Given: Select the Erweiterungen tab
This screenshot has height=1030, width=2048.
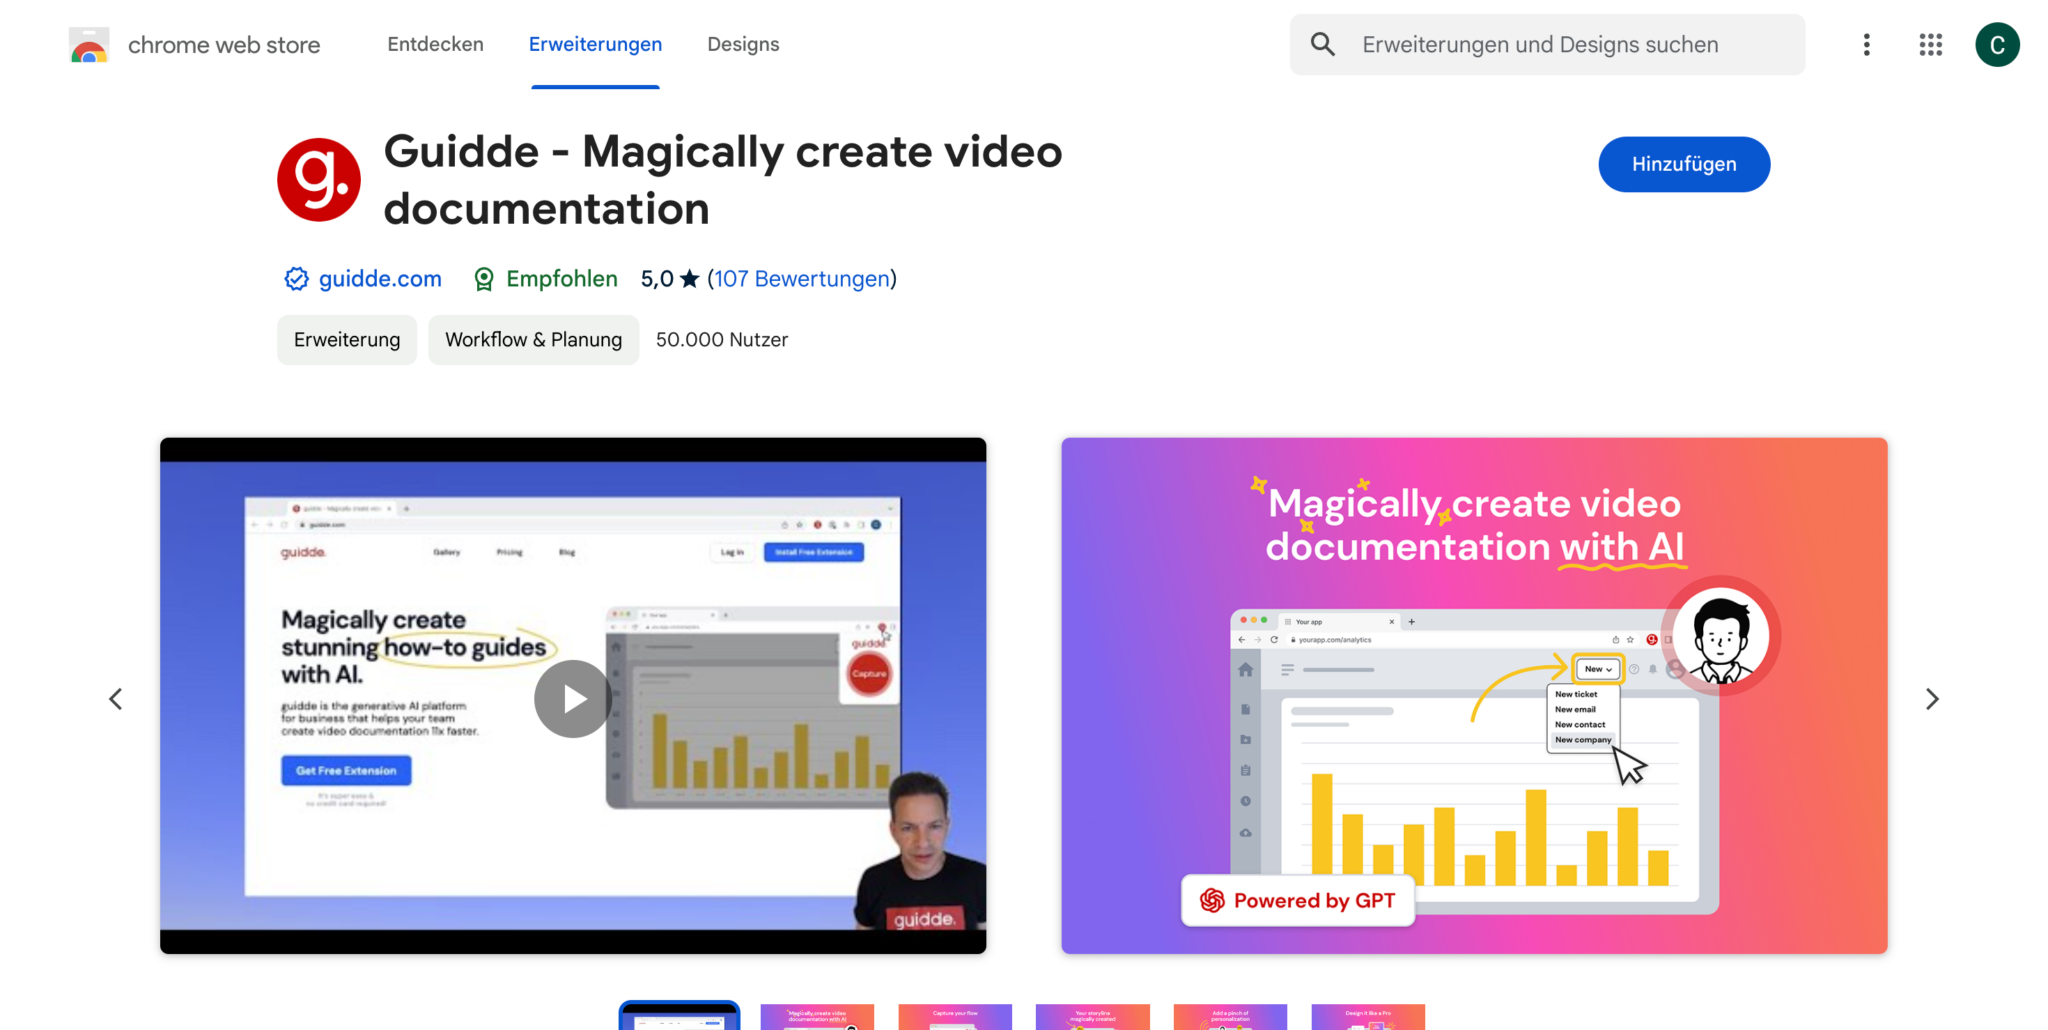Looking at the screenshot, I should pyautogui.click(x=595, y=45).
